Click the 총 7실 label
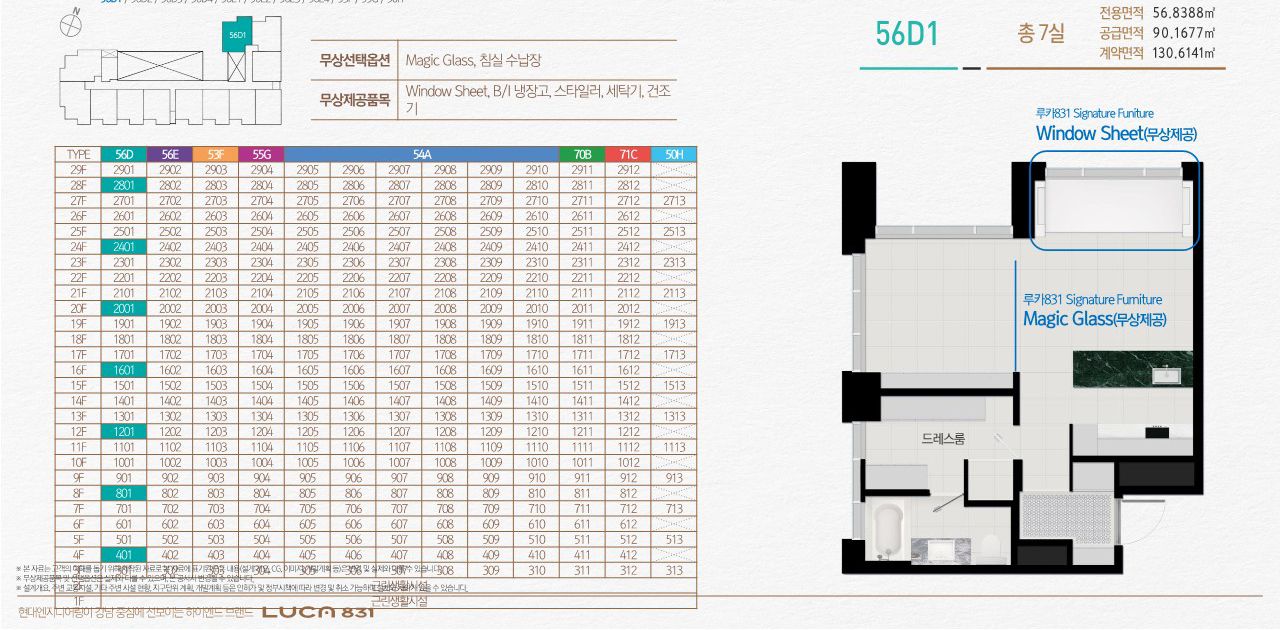Viewport: 1280px width, 630px height. point(1040,34)
